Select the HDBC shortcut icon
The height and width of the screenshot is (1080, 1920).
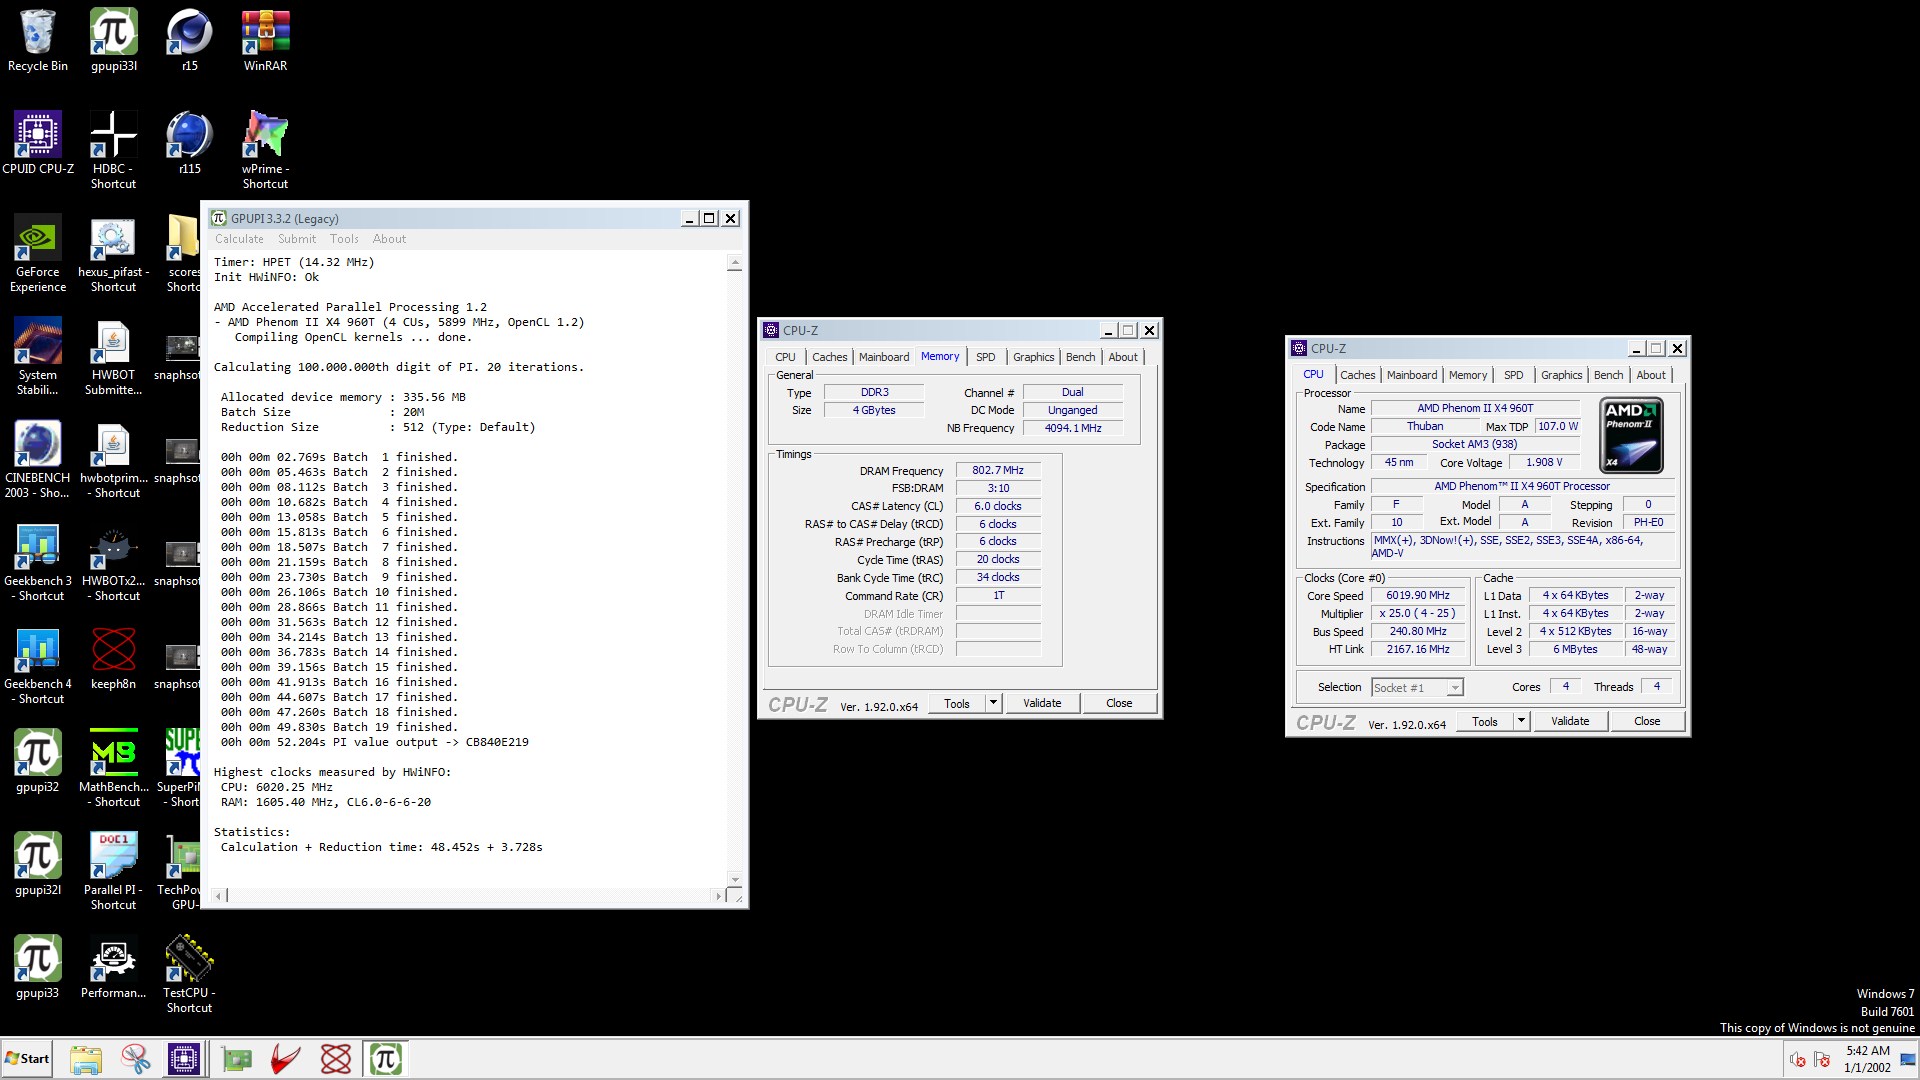(x=113, y=150)
